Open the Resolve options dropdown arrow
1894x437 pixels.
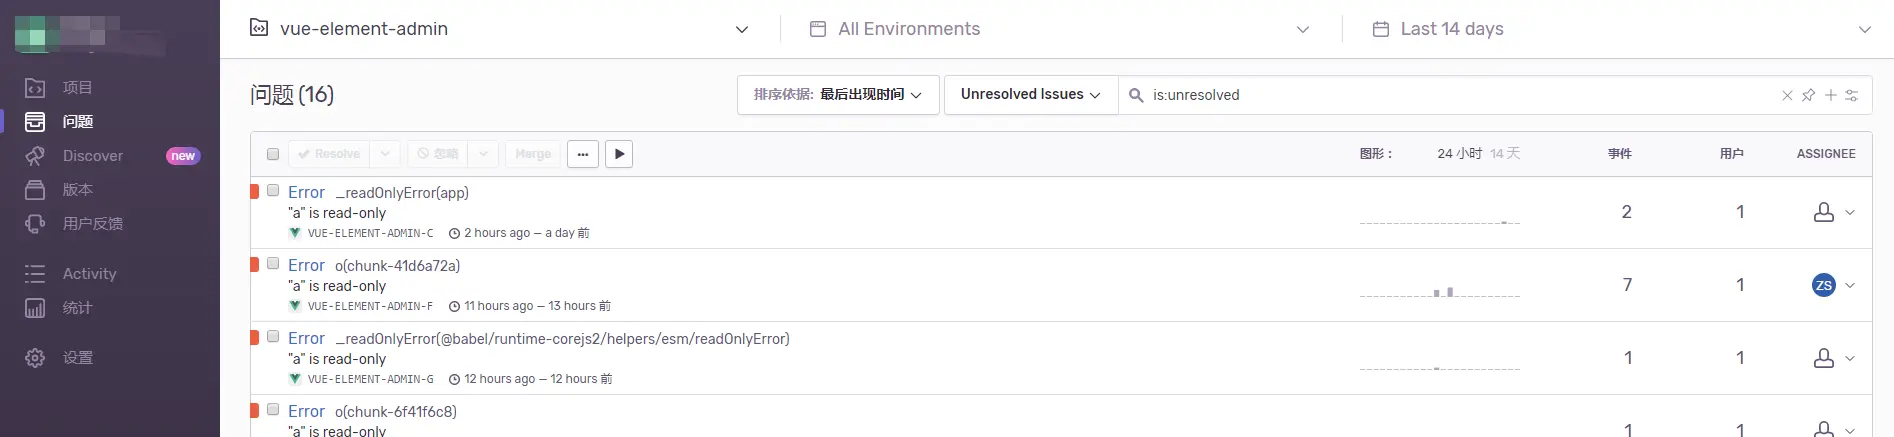point(385,154)
